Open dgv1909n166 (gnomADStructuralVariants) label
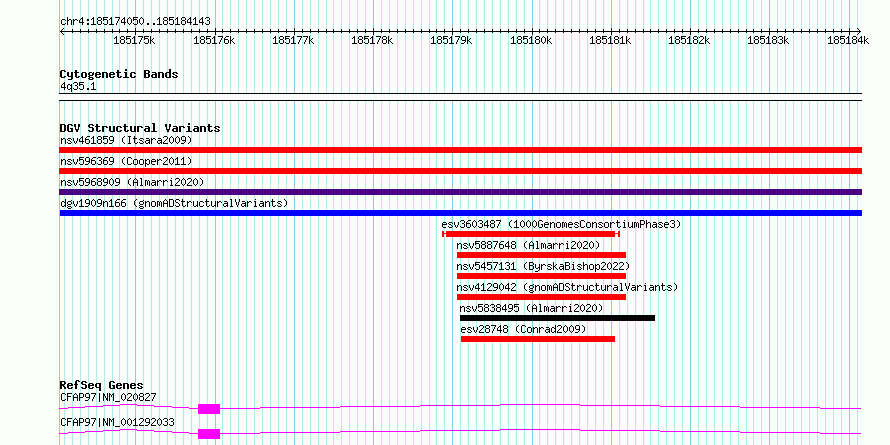This screenshot has width=890, height=445. click(174, 203)
